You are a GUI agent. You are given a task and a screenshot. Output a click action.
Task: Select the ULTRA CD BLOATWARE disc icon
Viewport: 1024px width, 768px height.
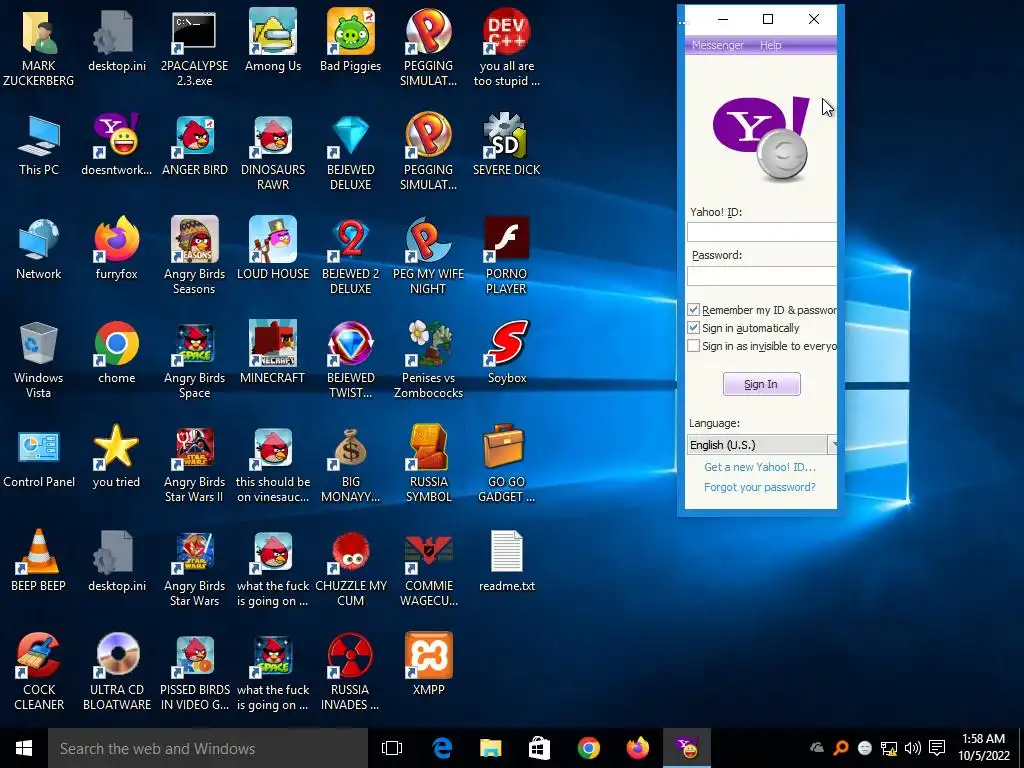click(x=117, y=671)
